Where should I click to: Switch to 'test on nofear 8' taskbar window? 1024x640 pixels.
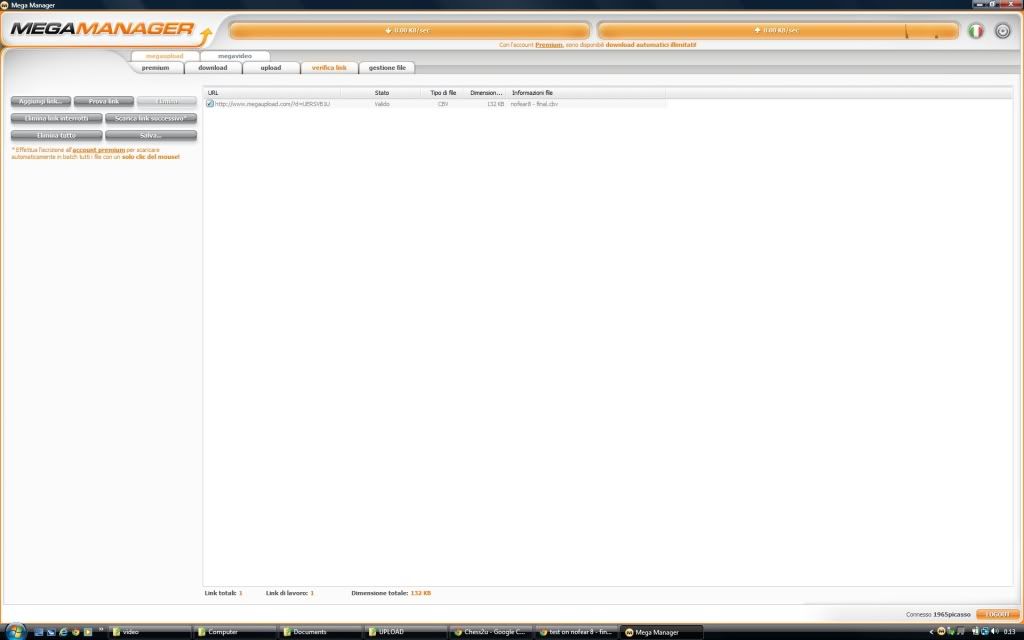(x=577, y=632)
